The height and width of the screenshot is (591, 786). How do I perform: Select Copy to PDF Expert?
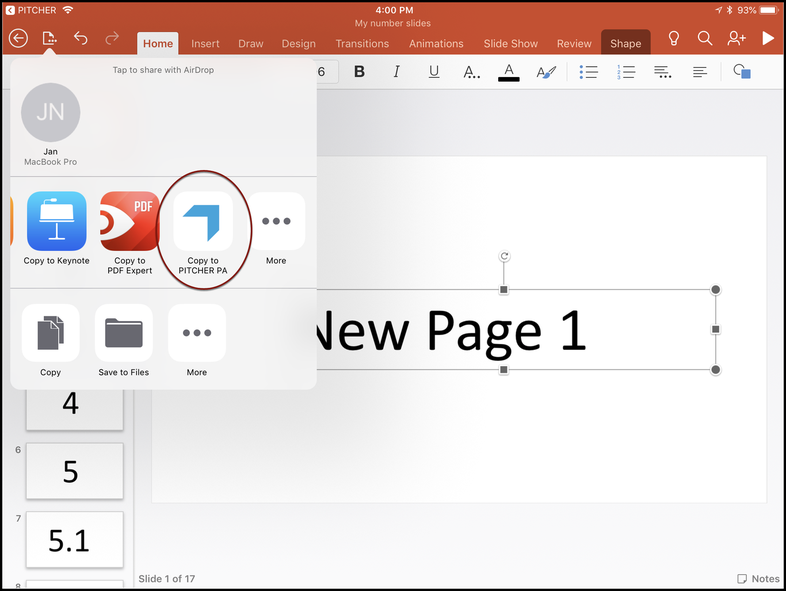130,222
